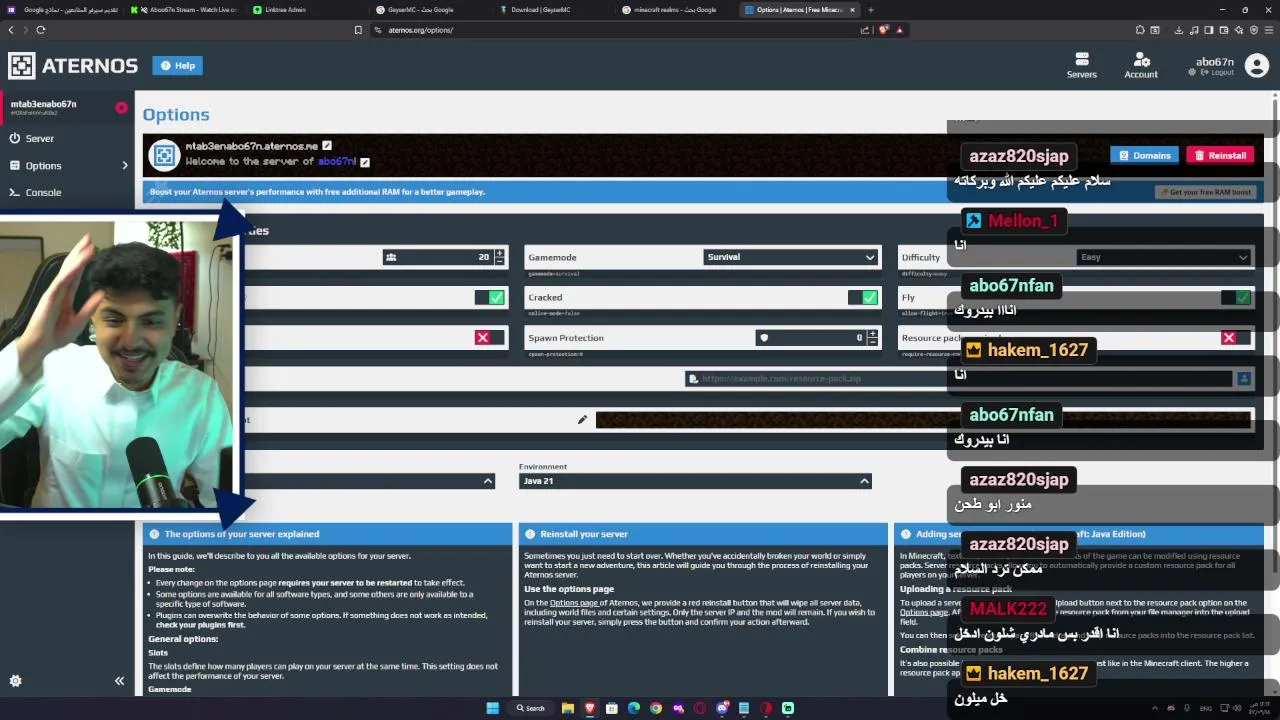Open sidebar settings gear icon

tap(15, 681)
